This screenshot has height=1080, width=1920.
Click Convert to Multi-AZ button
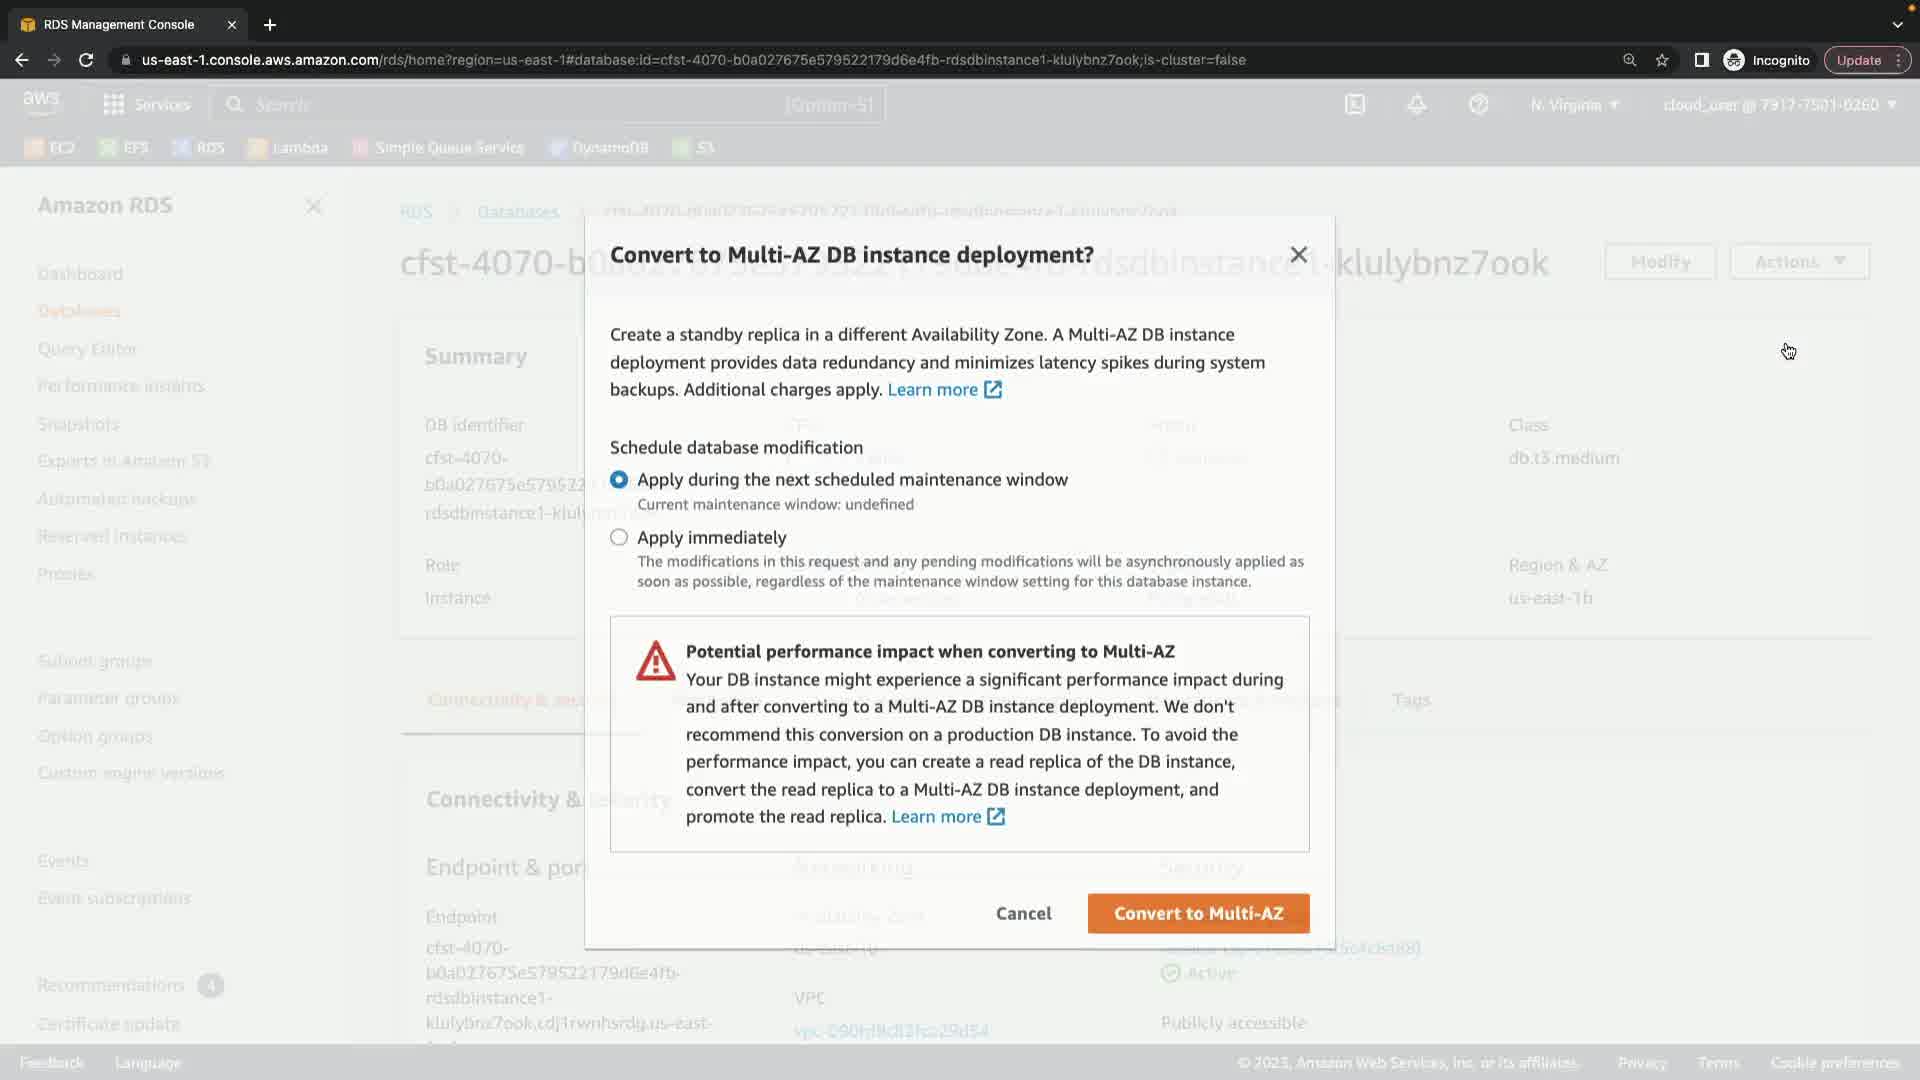(1198, 913)
